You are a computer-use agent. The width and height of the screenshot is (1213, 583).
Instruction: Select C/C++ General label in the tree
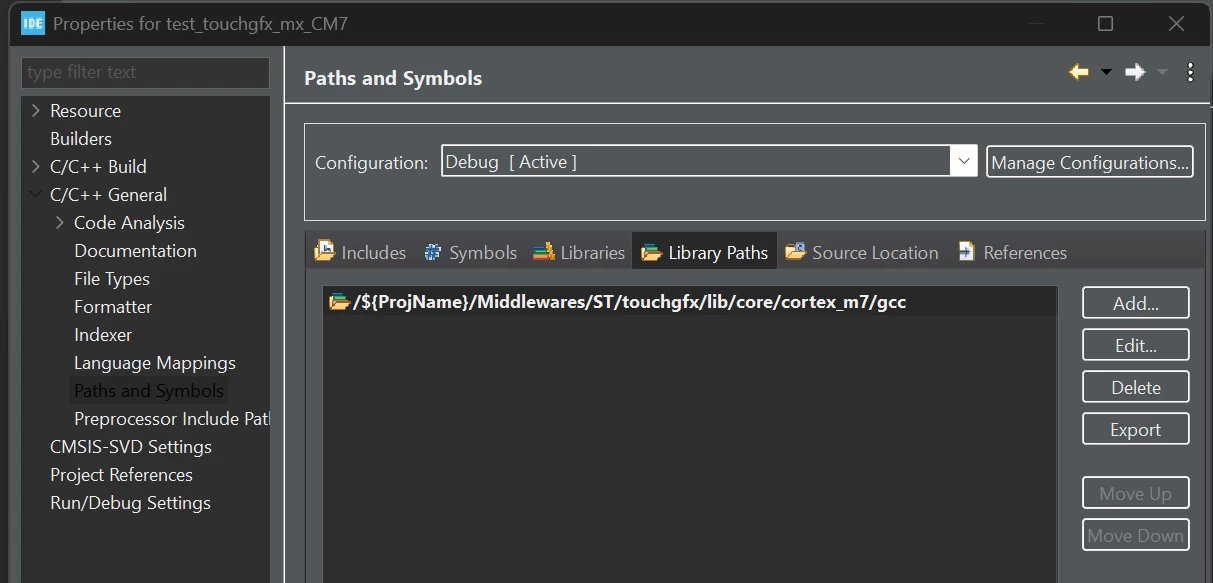(x=108, y=194)
